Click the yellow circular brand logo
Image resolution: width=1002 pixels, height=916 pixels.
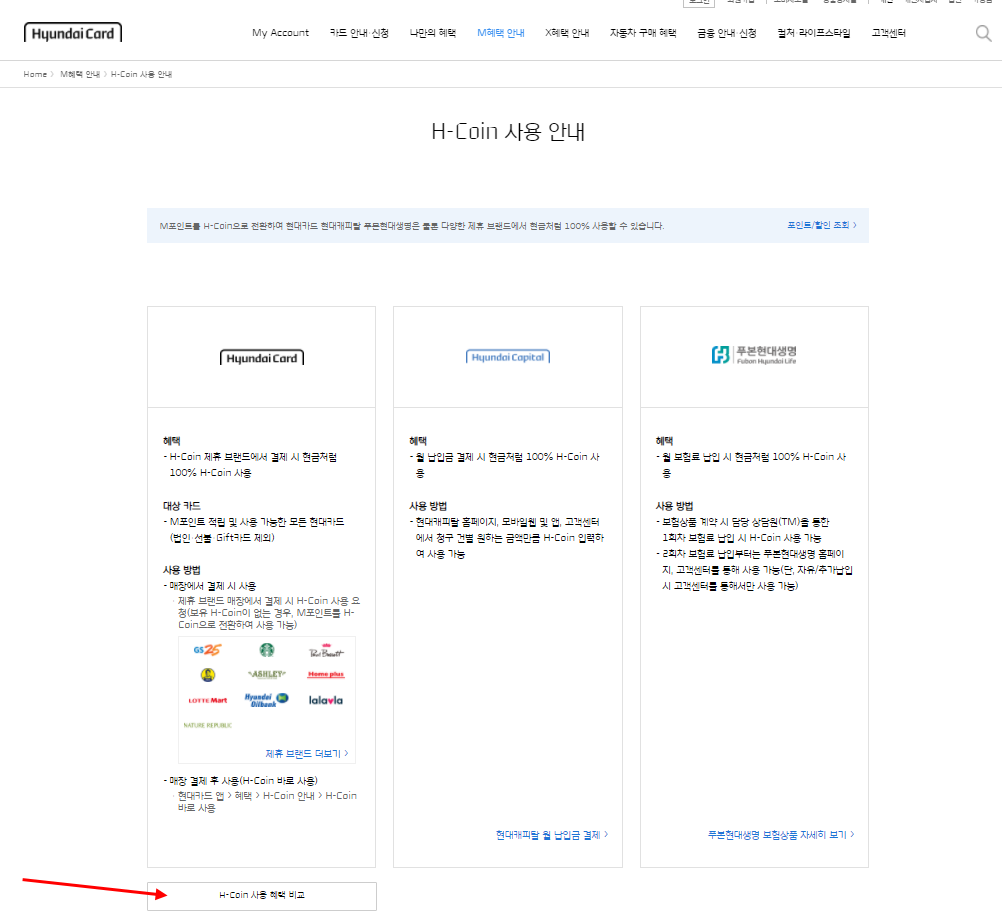[x=208, y=674]
